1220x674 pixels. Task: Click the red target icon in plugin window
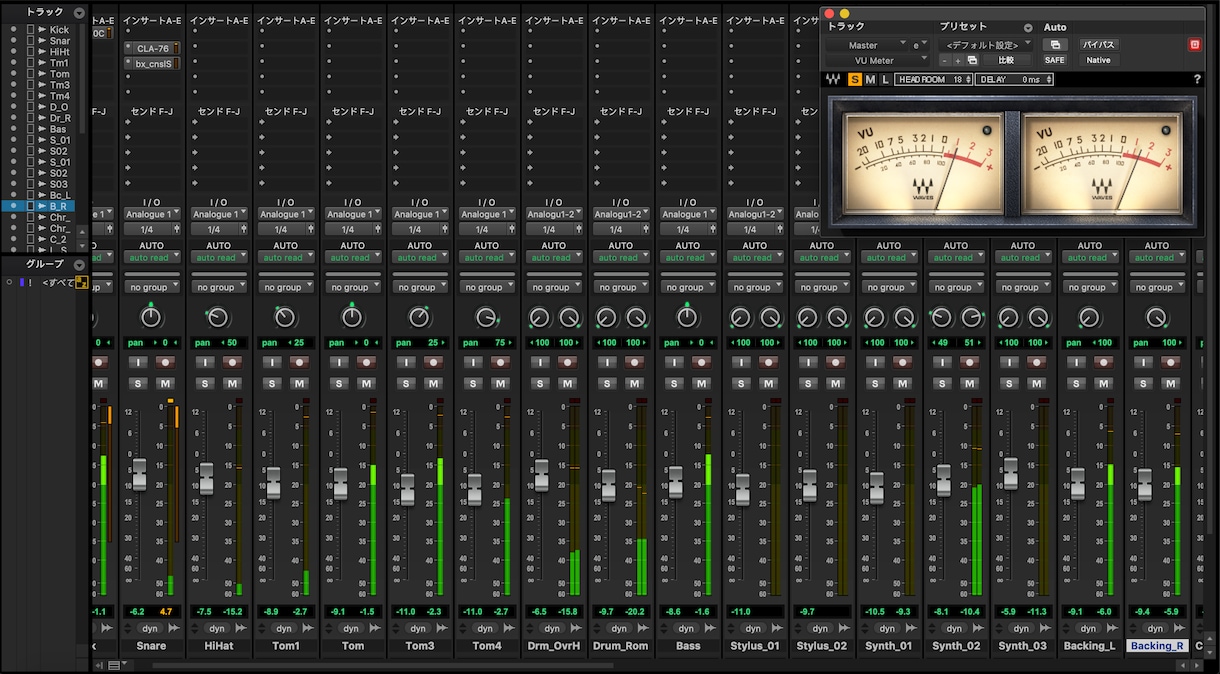point(1194,45)
